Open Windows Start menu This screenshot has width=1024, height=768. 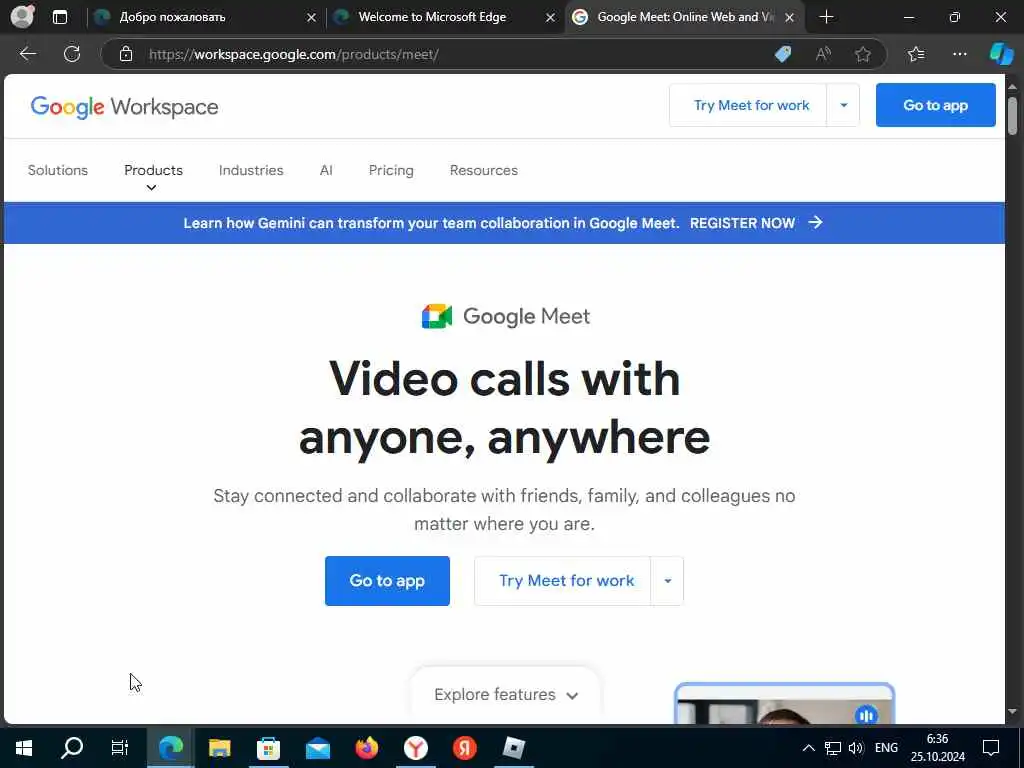[24, 748]
